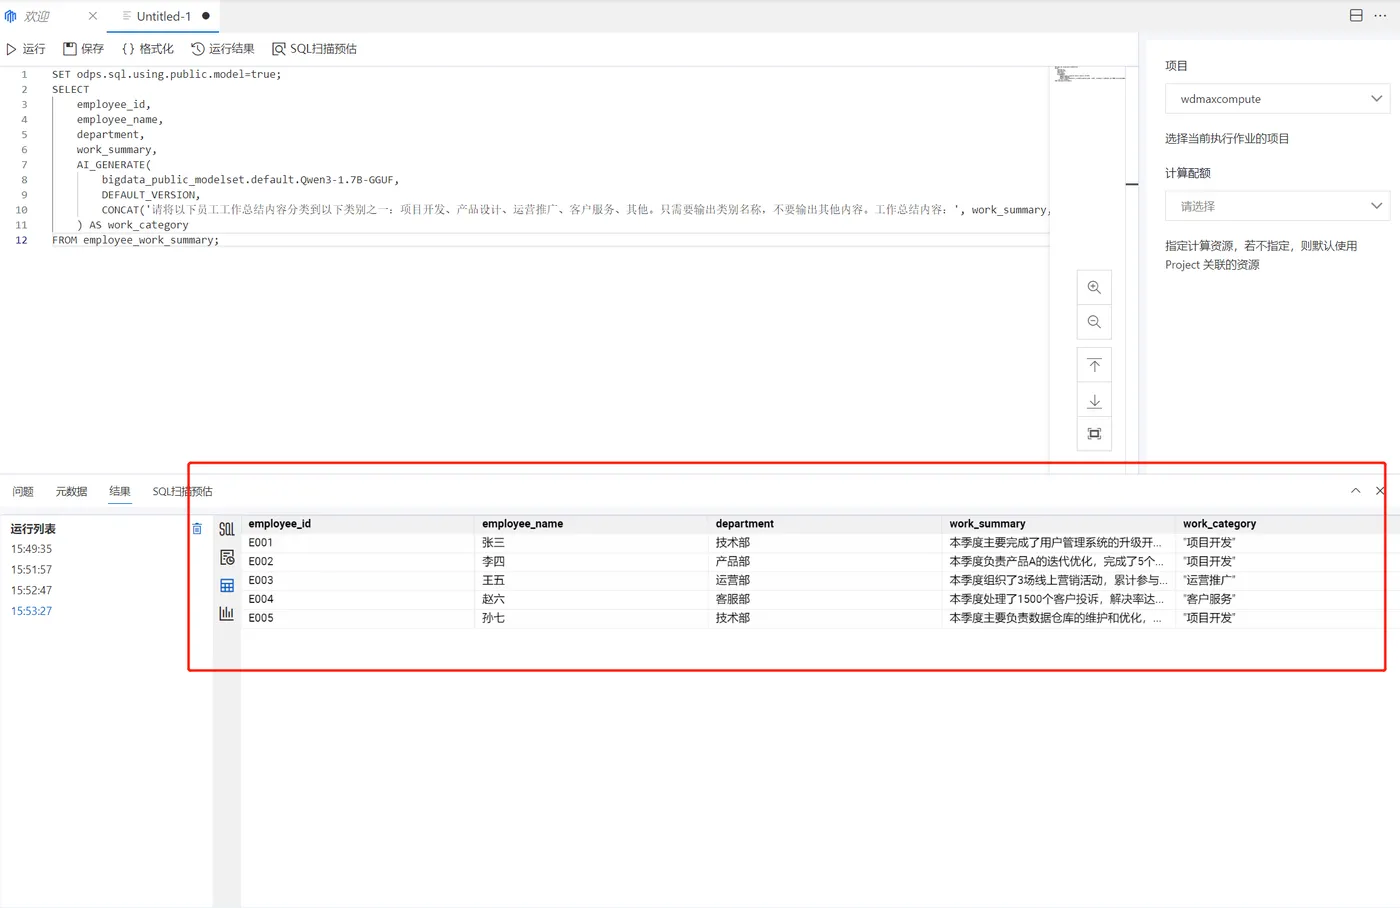Click the 运营部 department cell
Image resolution: width=1400 pixels, height=908 pixels.
(x=826, y=580)
